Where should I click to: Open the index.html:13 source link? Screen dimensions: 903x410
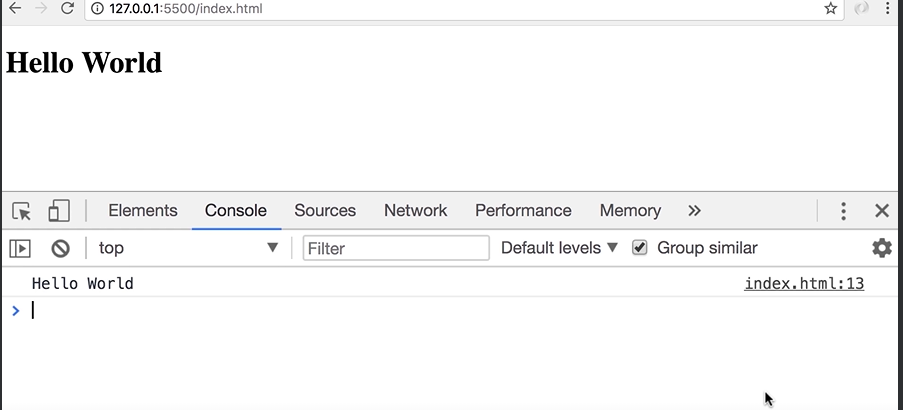[804, 284]
